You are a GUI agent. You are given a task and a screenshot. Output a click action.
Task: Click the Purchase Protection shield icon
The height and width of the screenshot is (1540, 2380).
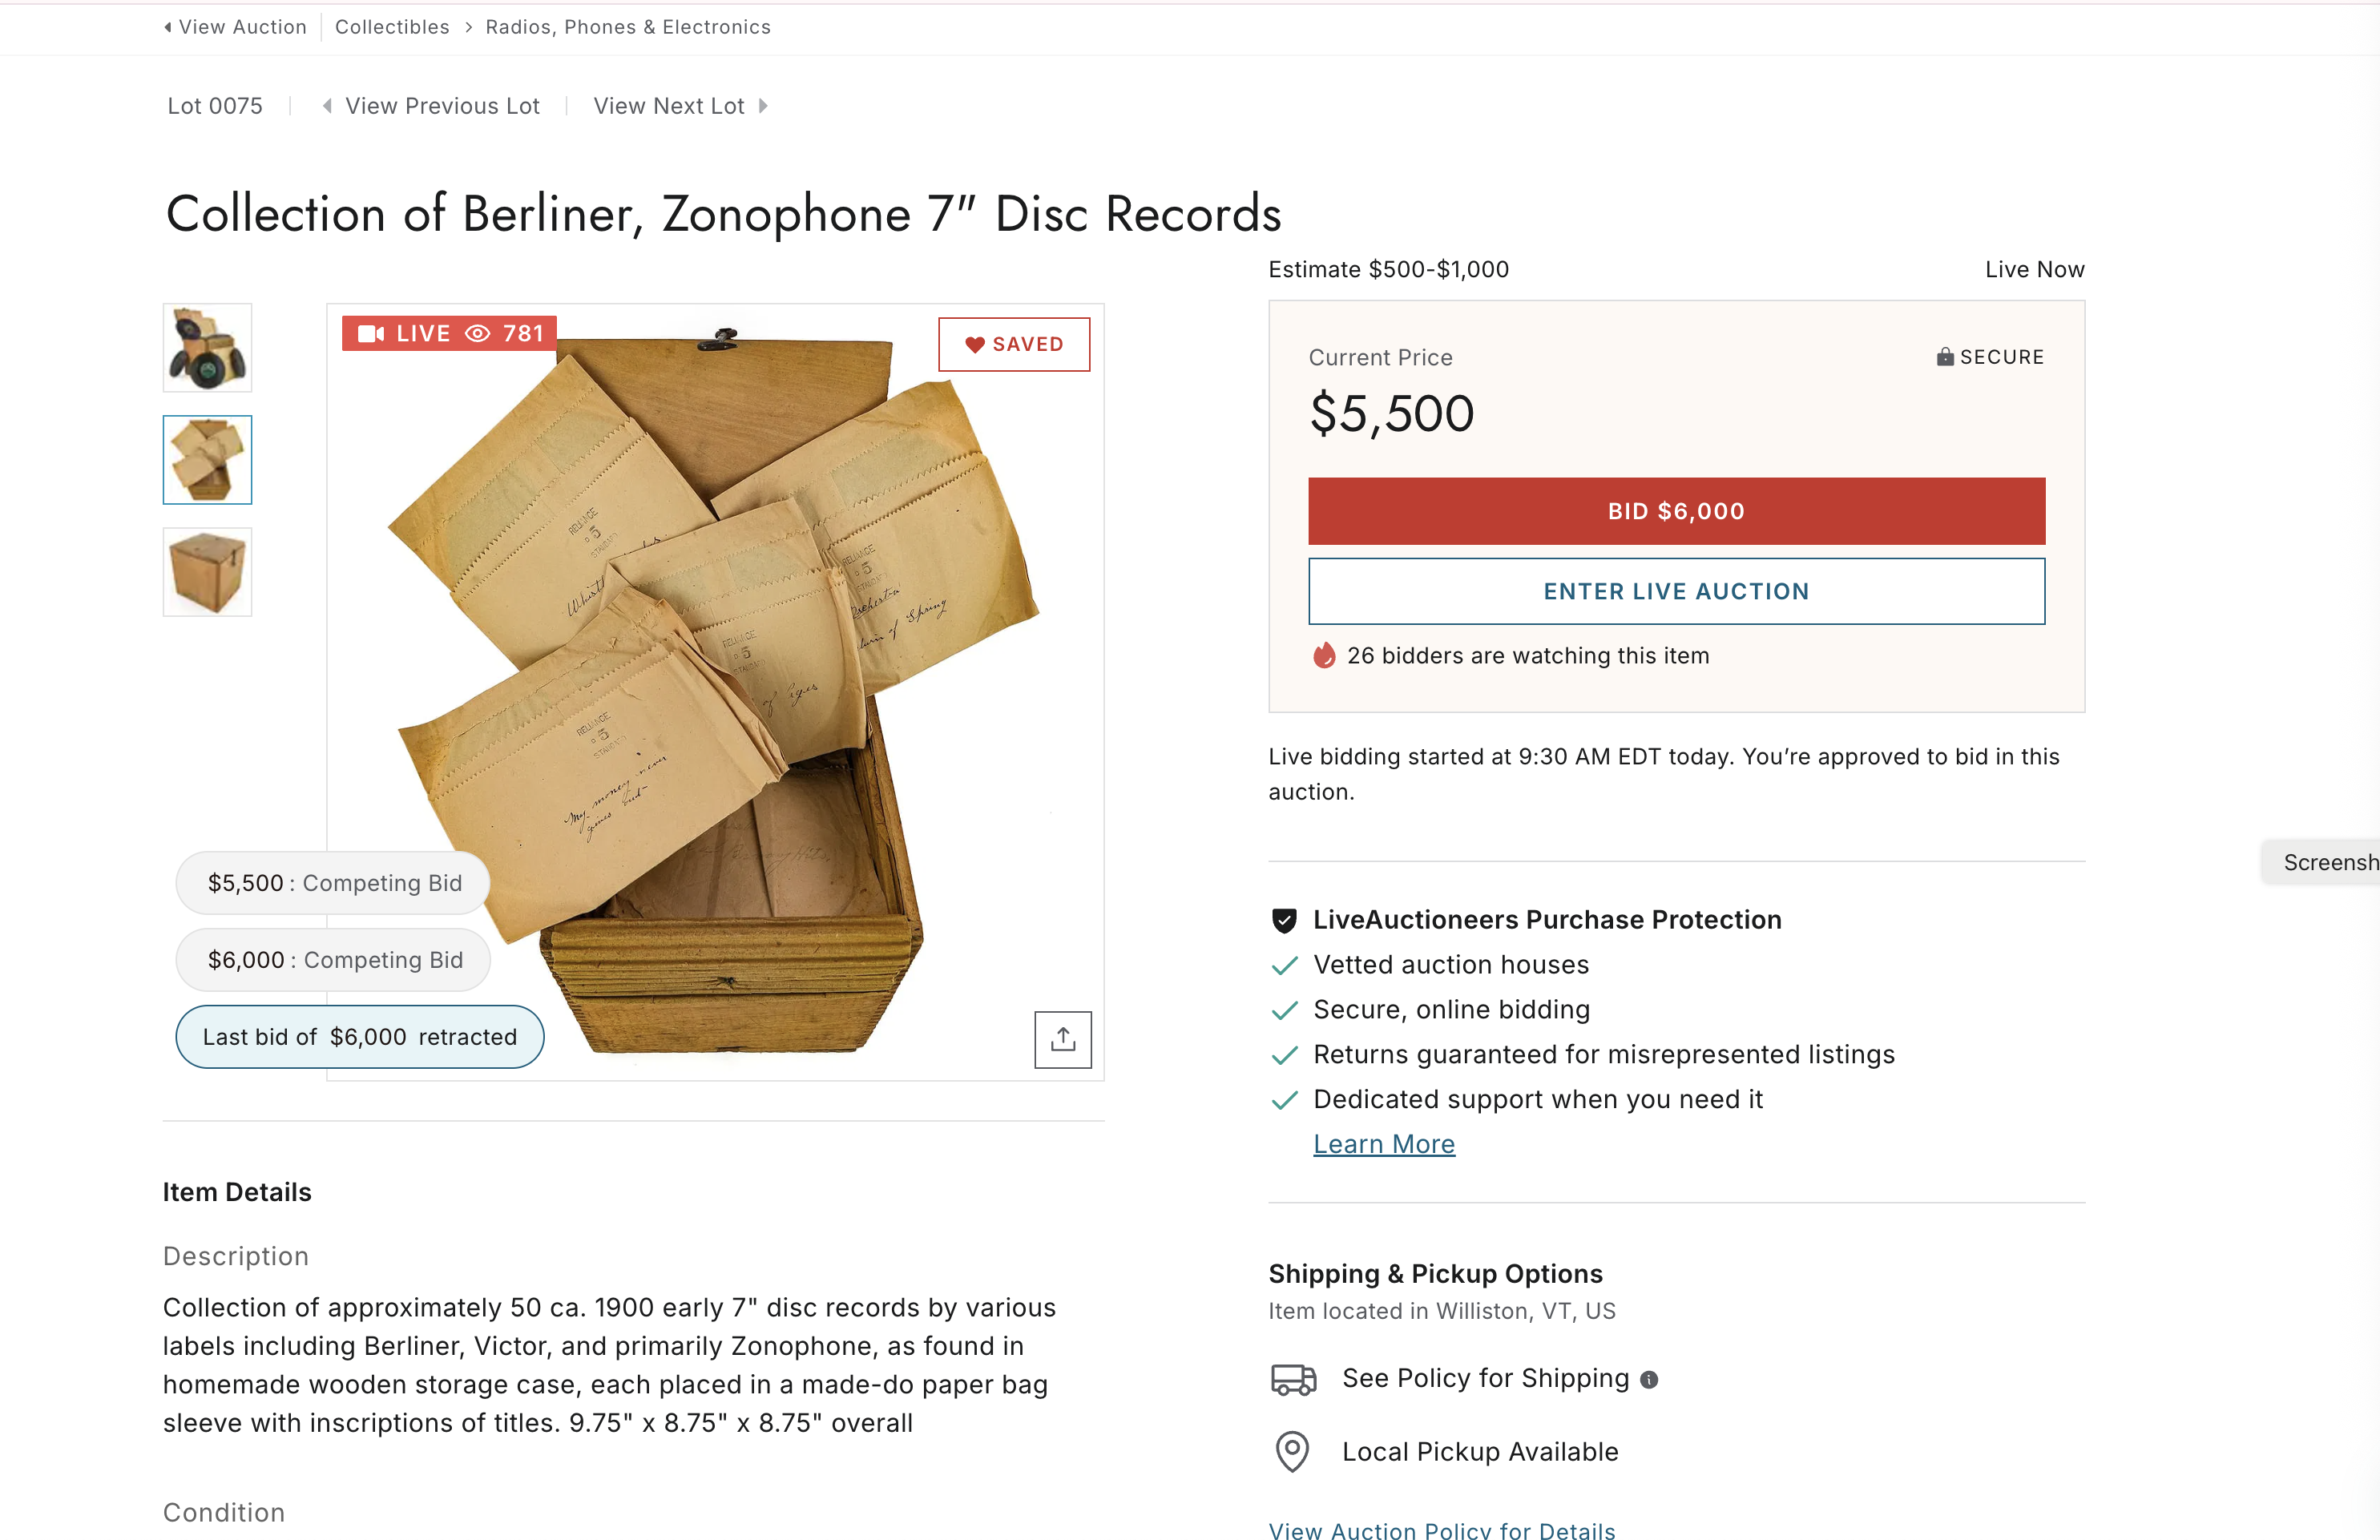coord(1284,920)
